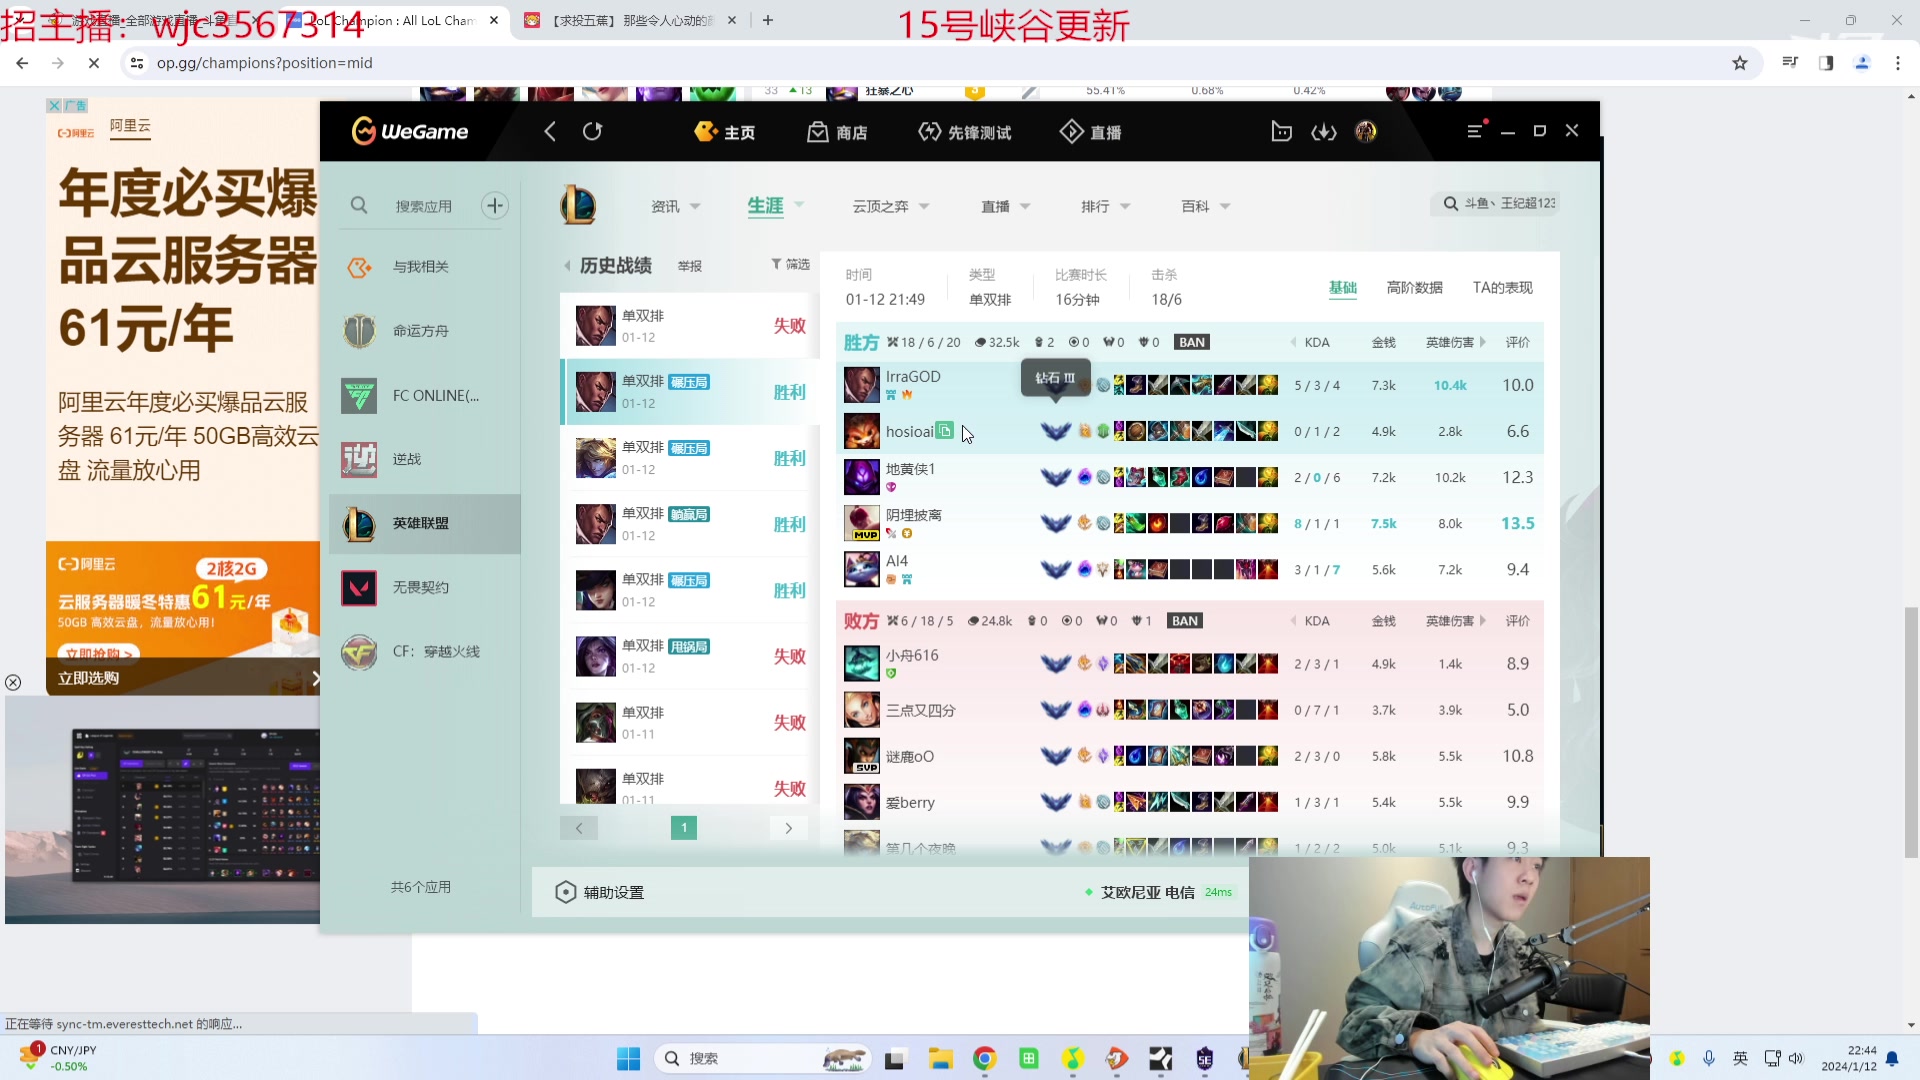1920x1080 pixels.
Task: Select the 01-11 失败 match with dark champion
Action: (690, 722)
